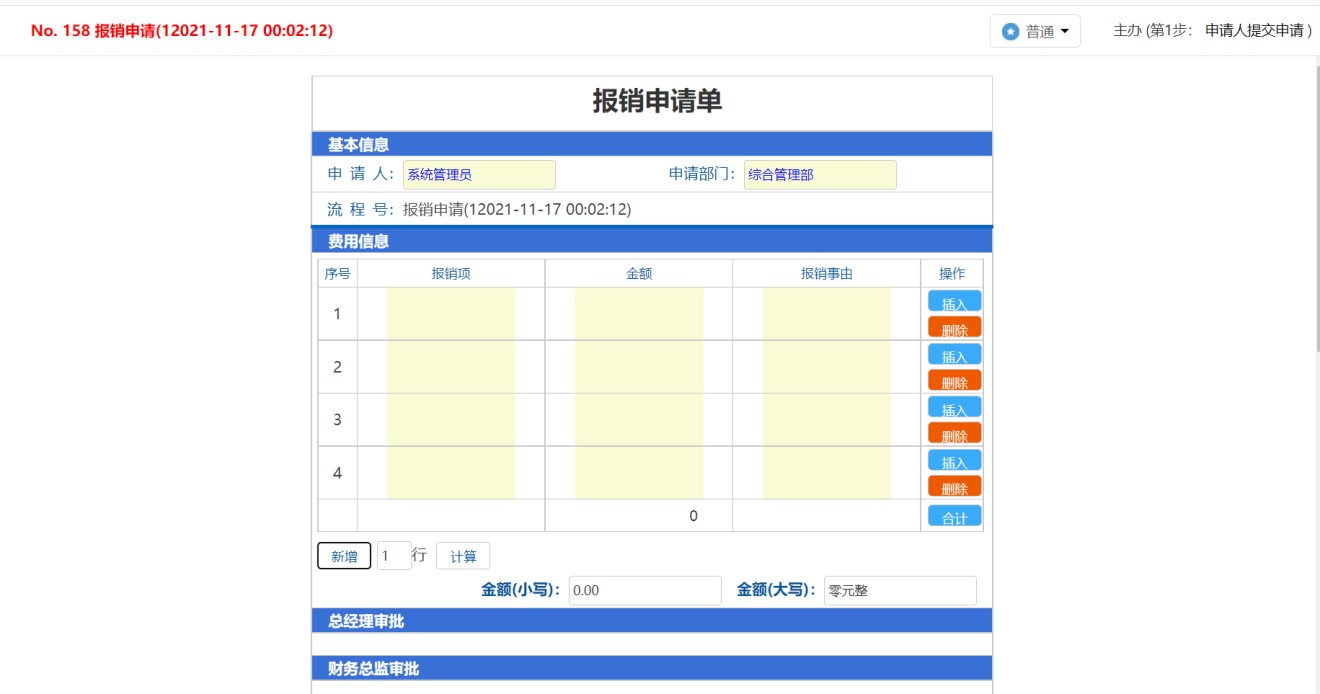The height and width of the screenshot is (694, 1320).
Task: Click the red No. 158 报销申请 title
Action: pos(182,31)
